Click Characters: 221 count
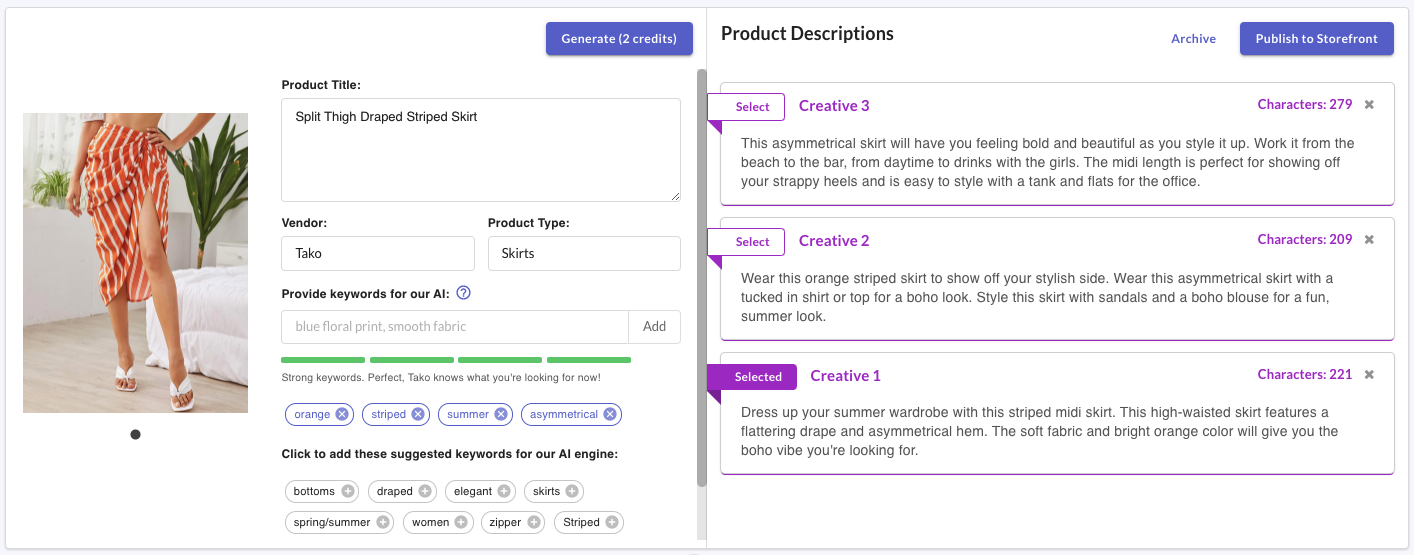The width and height of the screenshot is (1414, 555). [1305, 375]
